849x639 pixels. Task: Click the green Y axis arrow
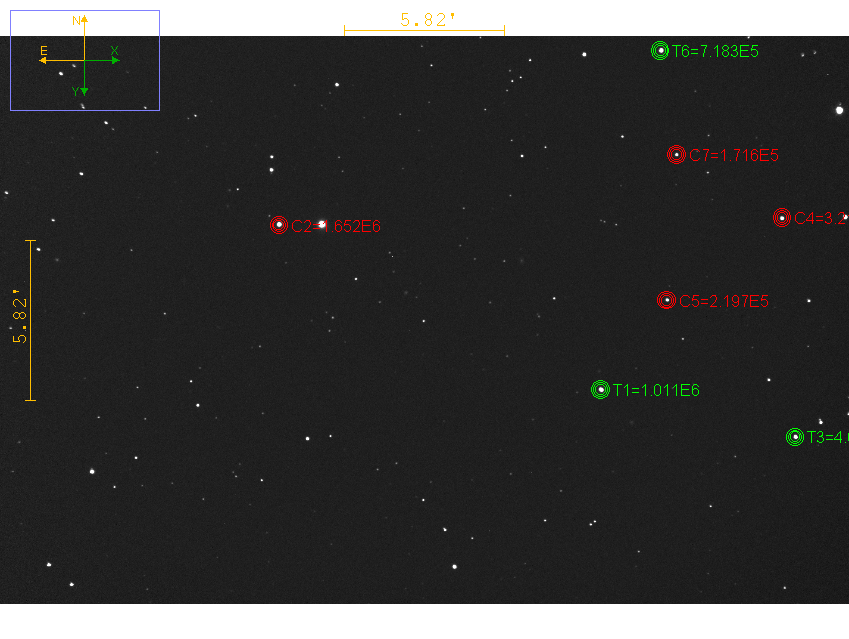pyautogui.click(x=85, y=90)
